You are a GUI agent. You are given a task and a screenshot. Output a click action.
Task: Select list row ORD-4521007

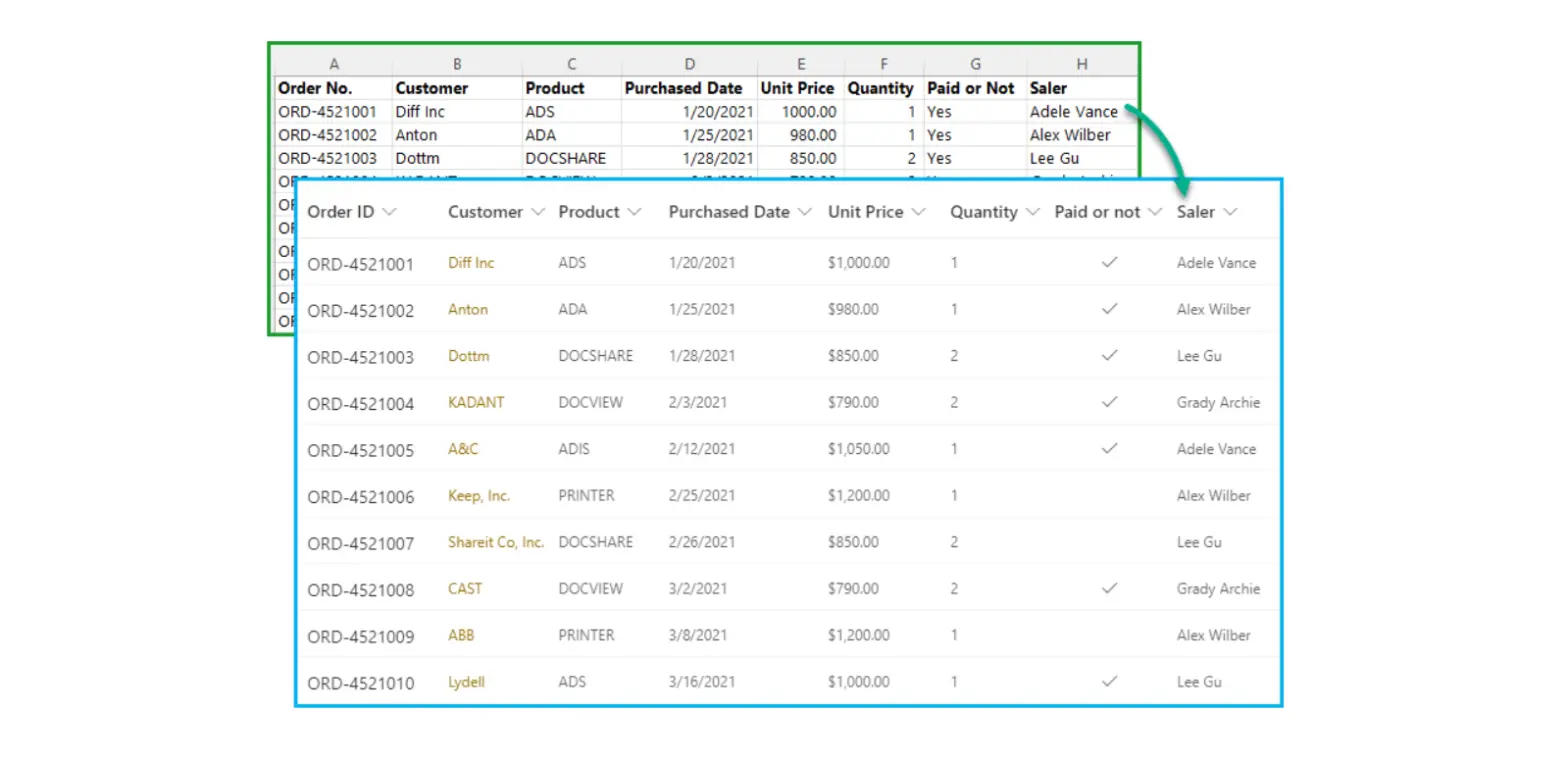pos(789,542)
